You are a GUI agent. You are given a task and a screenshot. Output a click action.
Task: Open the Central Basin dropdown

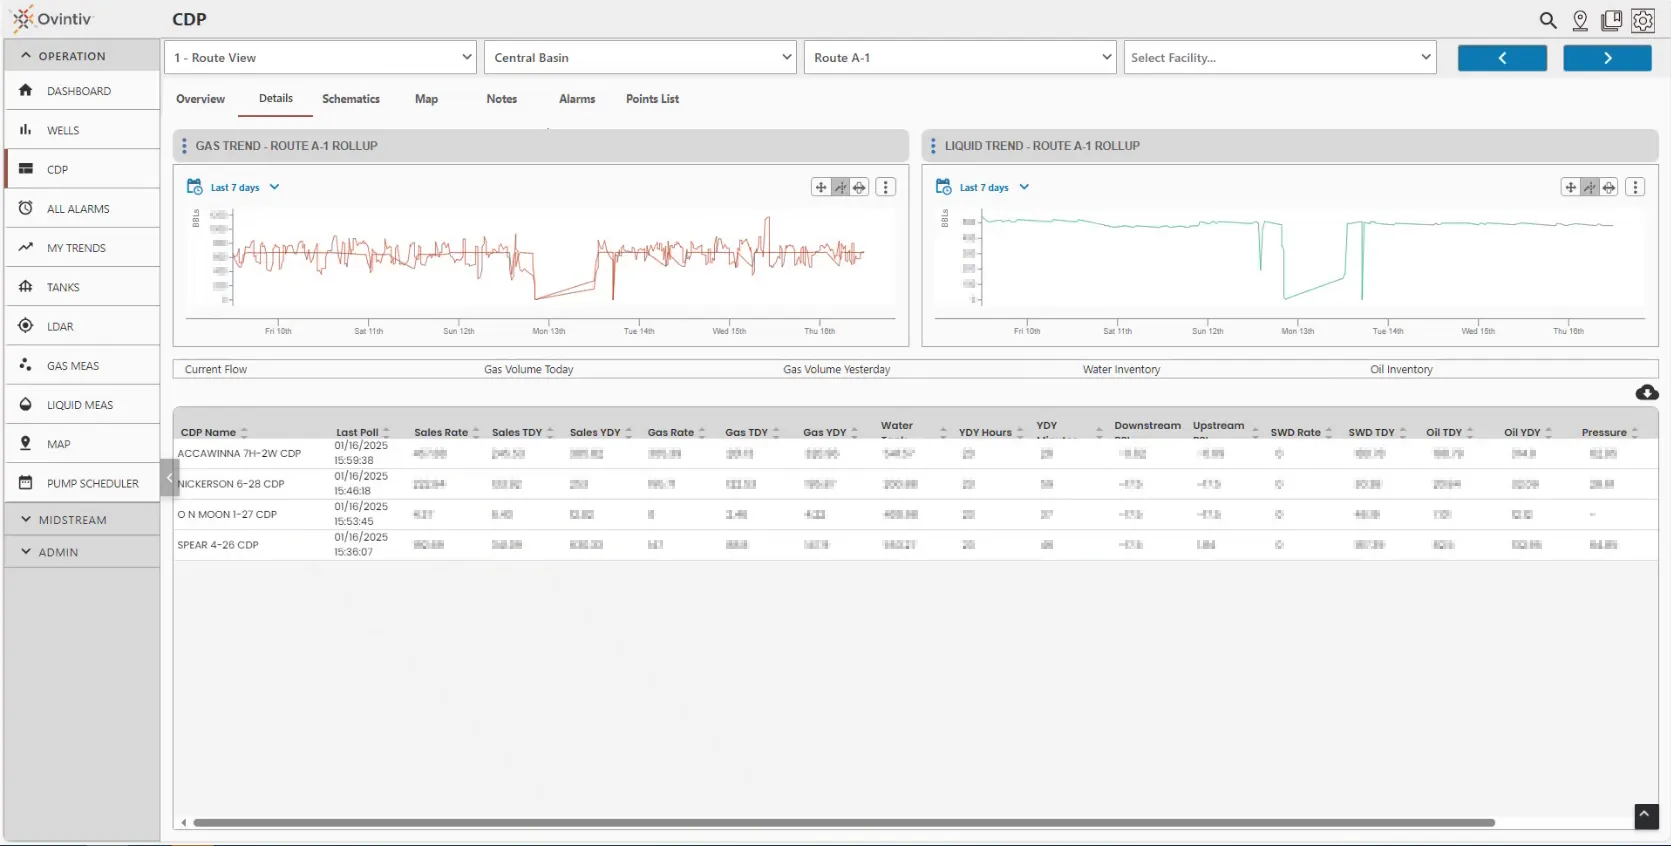click(640, 58)
